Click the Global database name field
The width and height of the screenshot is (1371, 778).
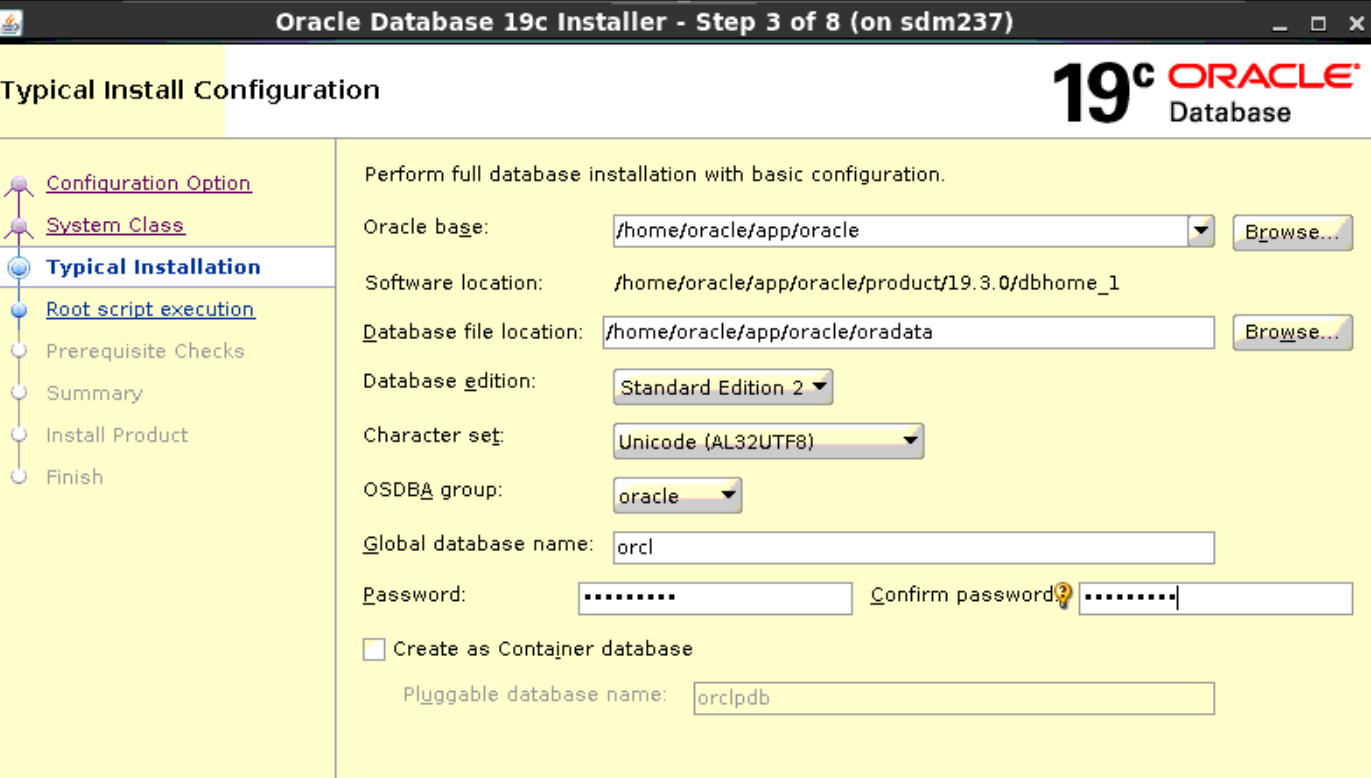914,548
